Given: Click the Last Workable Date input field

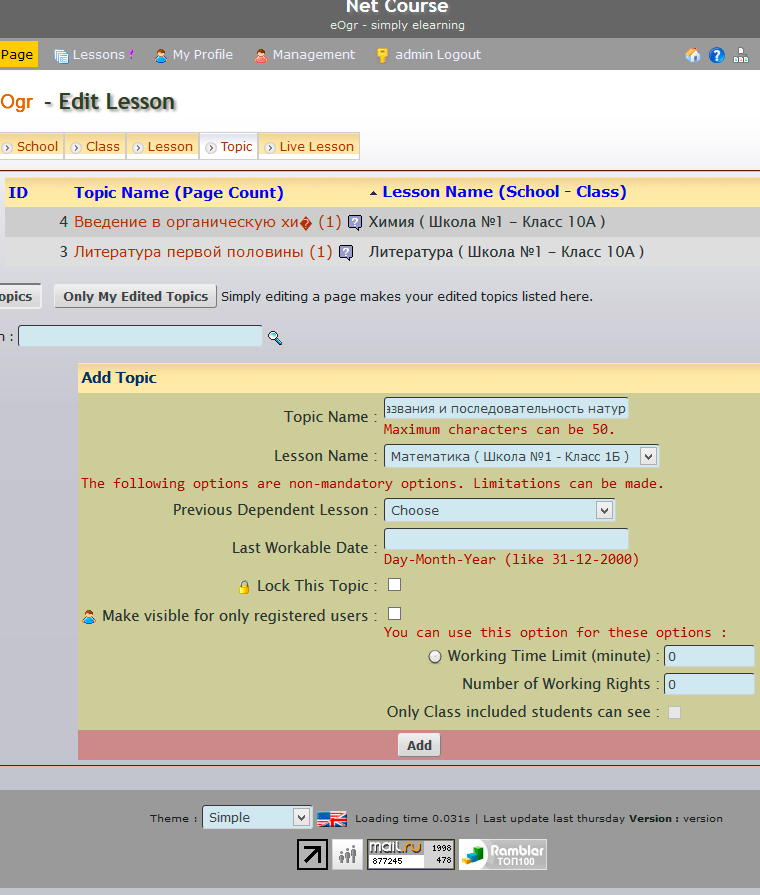Looking at the screenshot, I should (x=506, y=539).
